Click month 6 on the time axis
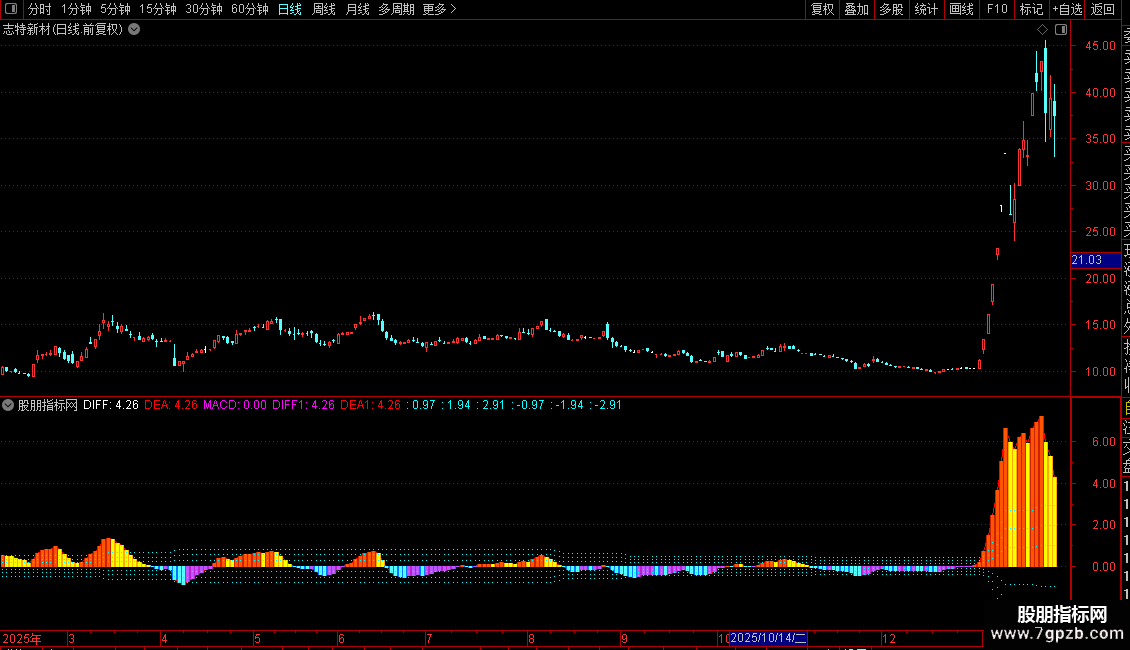 [341, 638]
